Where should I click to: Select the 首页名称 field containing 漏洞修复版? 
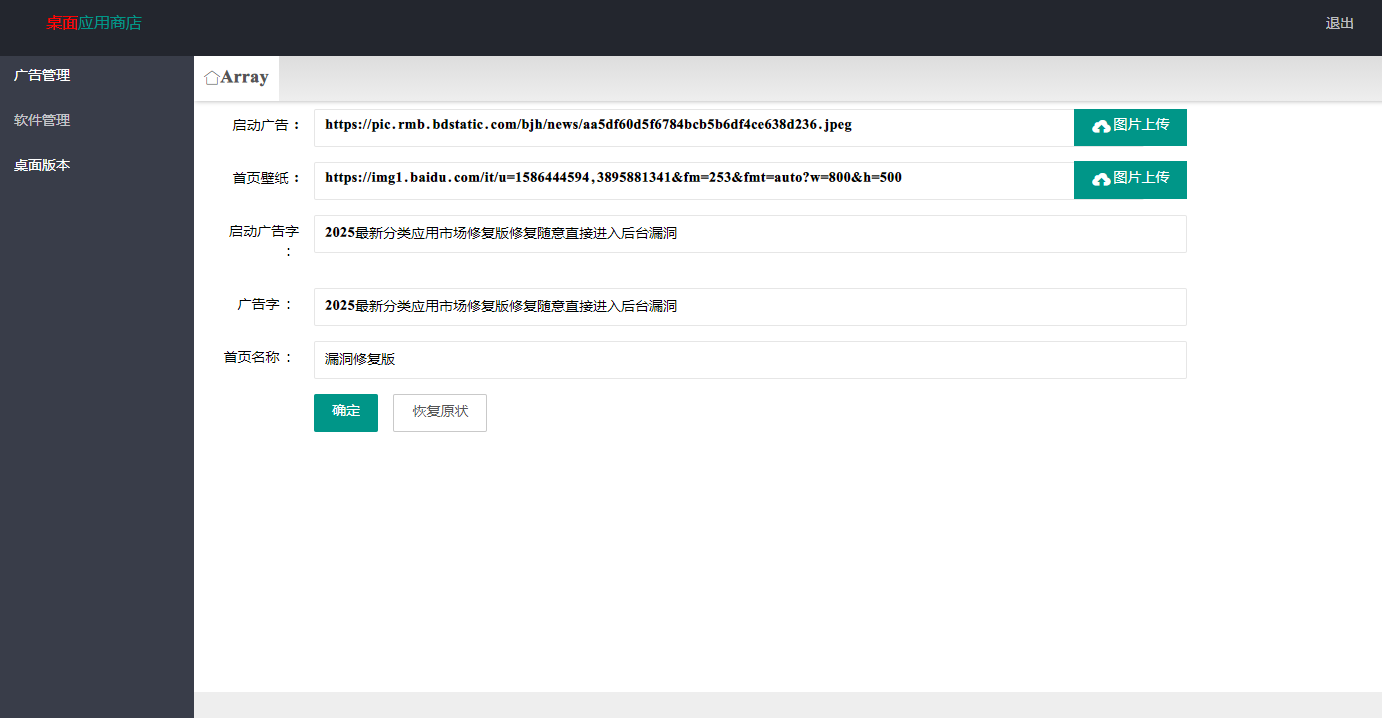click(x=749, y=360)
